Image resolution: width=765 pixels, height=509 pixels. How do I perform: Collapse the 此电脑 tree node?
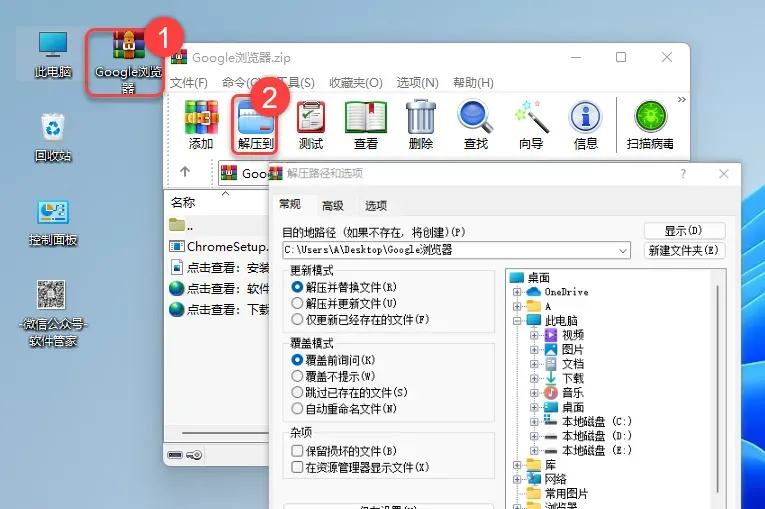[x=517, y=321]
